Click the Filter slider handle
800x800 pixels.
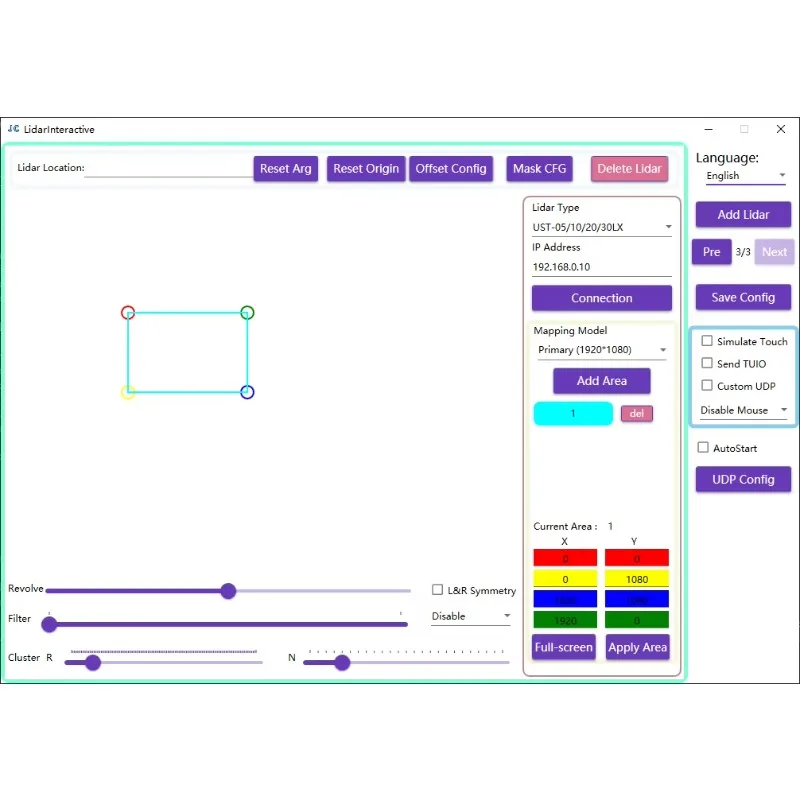click(x=49, y=624)
